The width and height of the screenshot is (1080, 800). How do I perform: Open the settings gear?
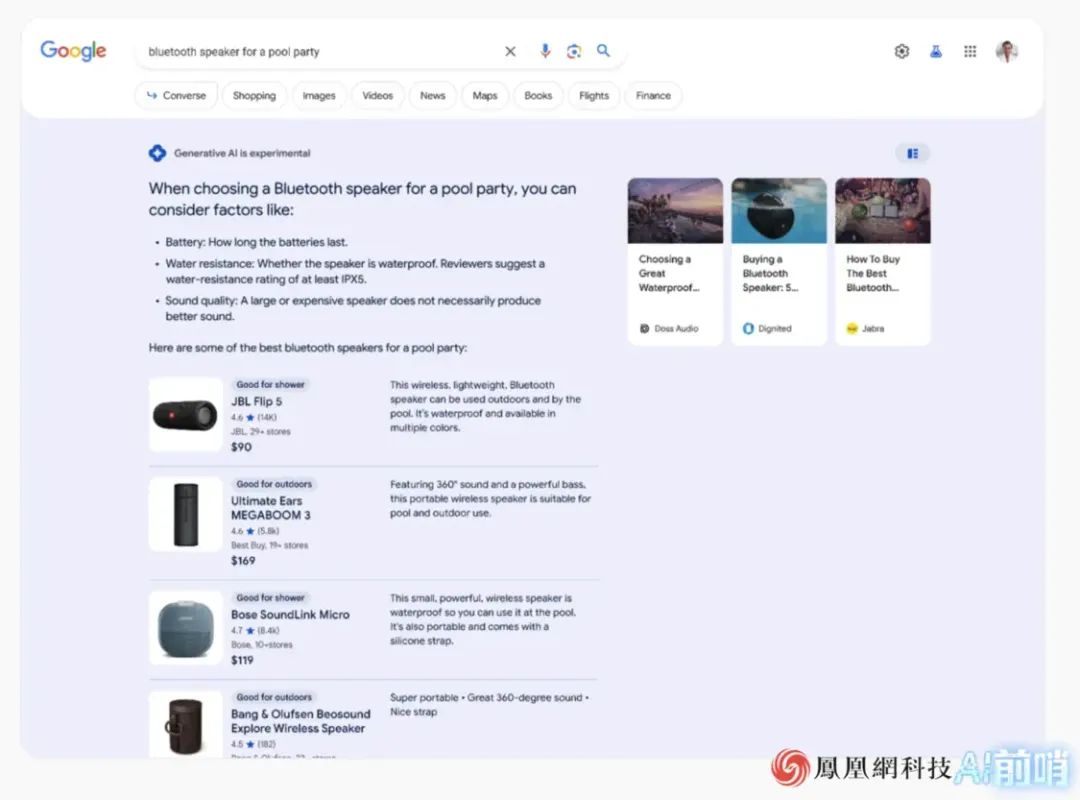click(902, 52)
